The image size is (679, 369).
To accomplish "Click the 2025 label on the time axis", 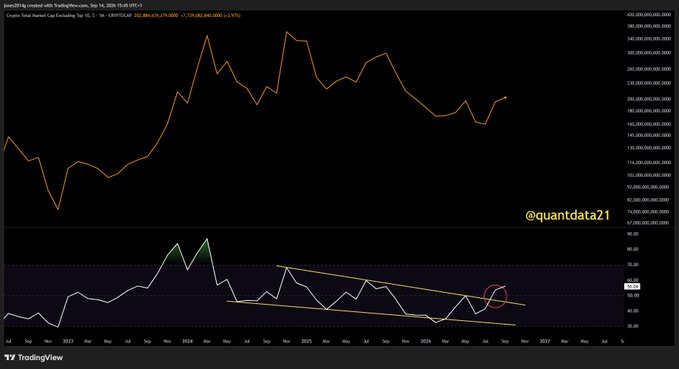I will point(306,341).
